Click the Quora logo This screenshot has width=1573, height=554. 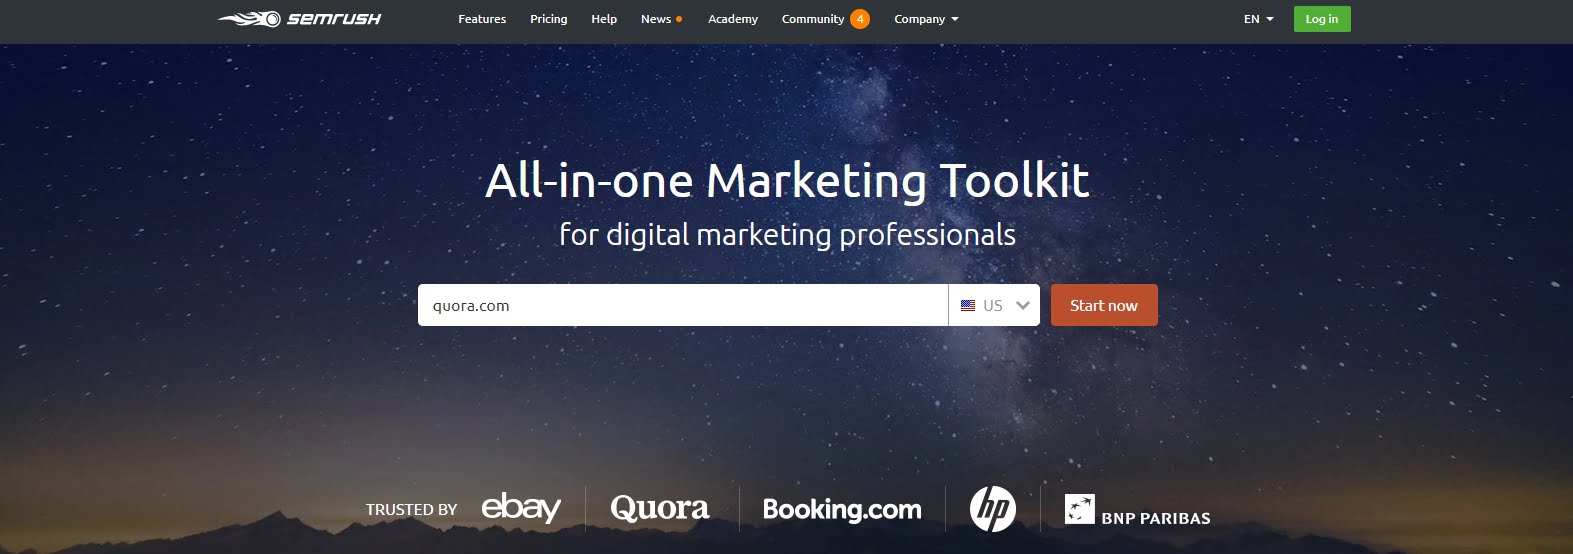660,508
